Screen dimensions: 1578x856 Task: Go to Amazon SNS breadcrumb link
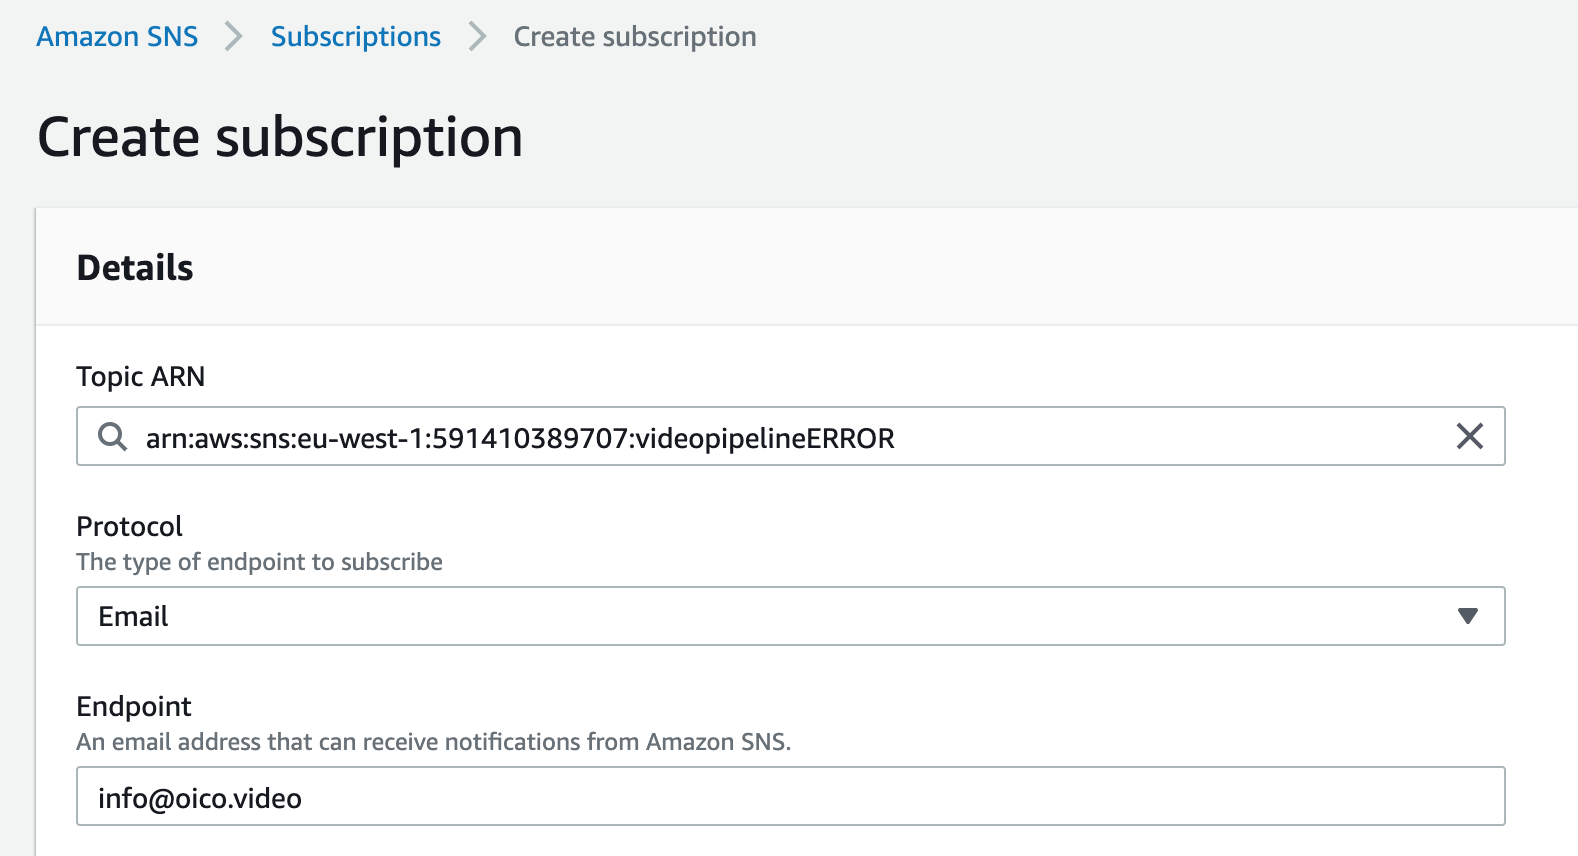(117, 37)
